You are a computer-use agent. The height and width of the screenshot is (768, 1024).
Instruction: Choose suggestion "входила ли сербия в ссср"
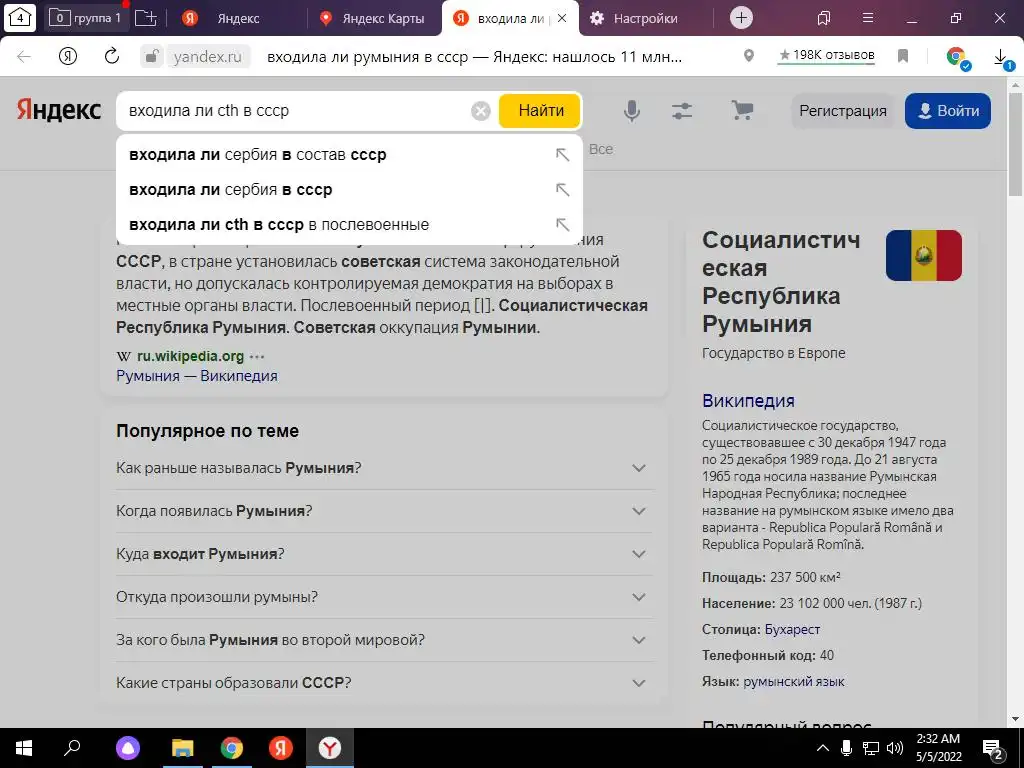click(x=349, y=189)
